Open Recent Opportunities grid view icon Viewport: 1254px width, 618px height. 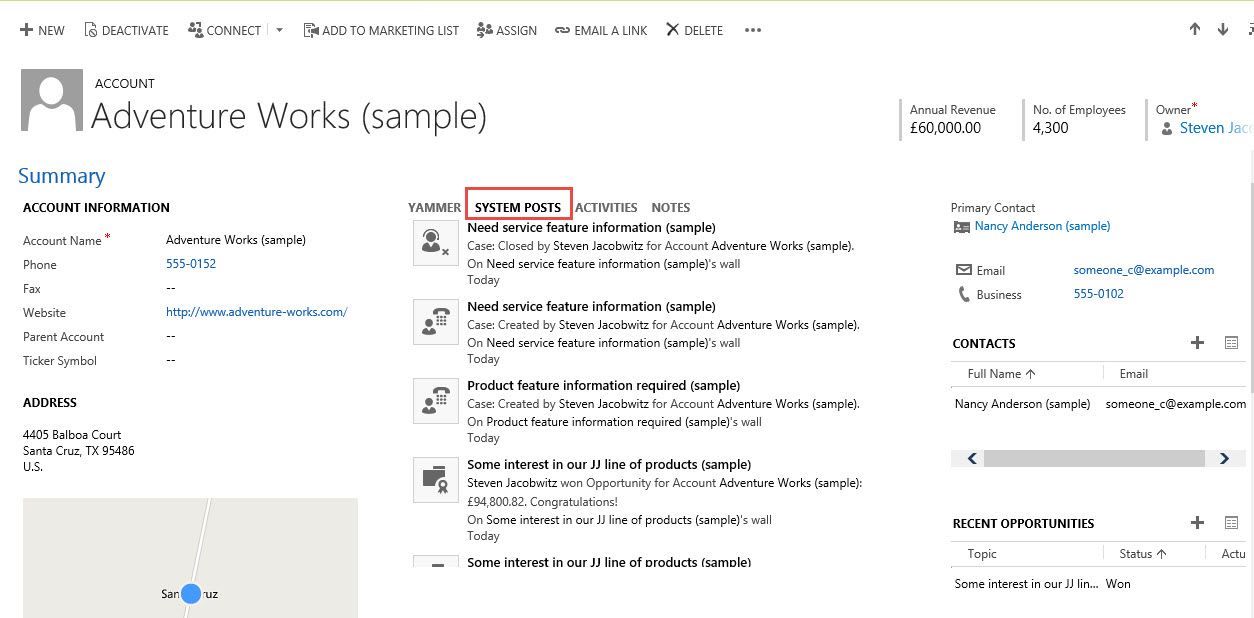pyautogui.click(x=1231, y=523)
